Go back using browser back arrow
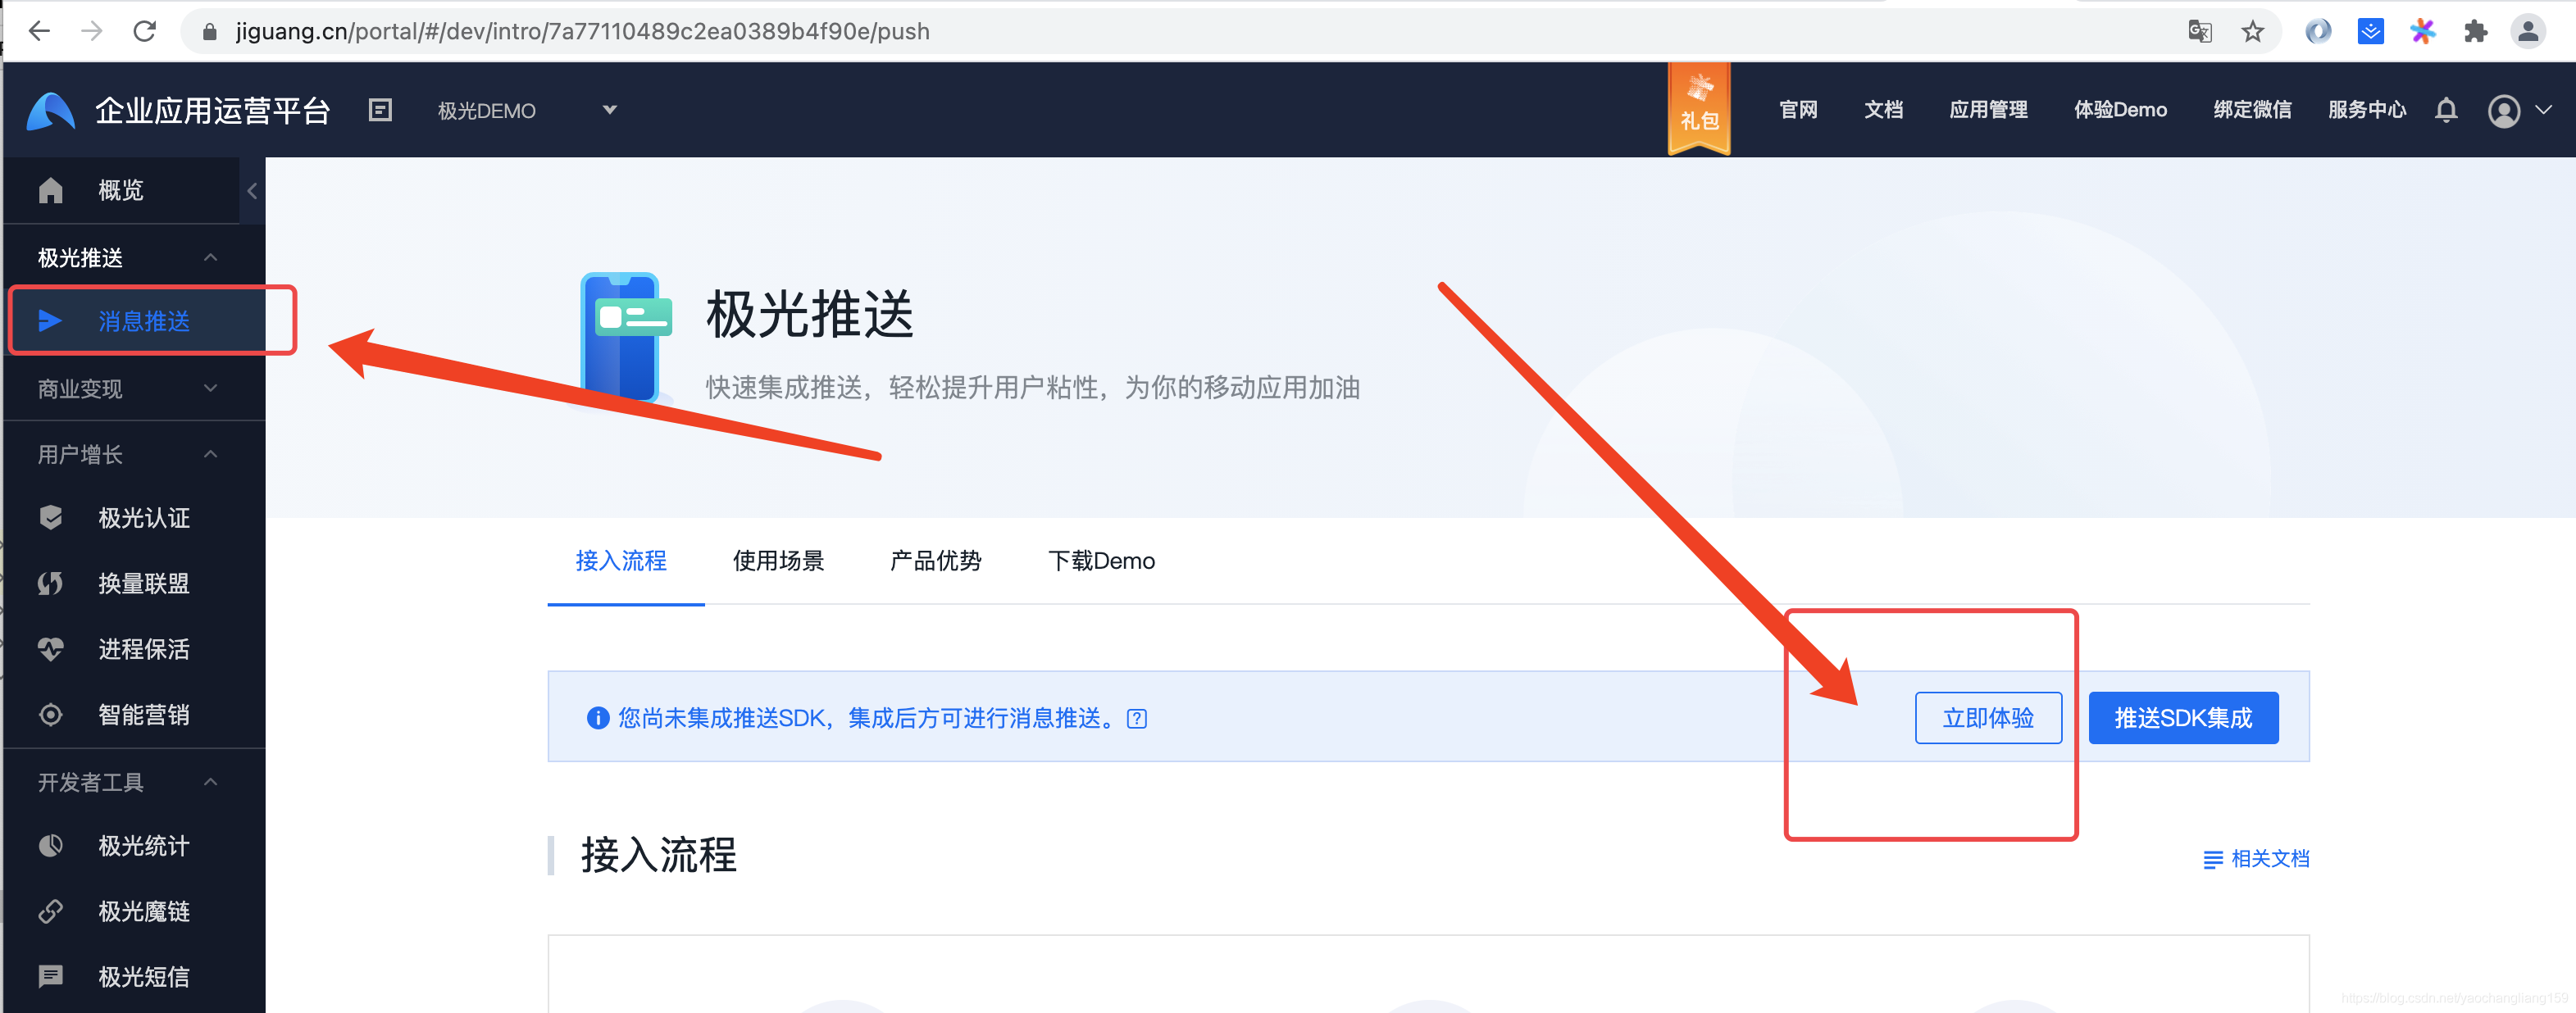The height and width of the screenshot is (1013, 2576). [x=39, y=31]
